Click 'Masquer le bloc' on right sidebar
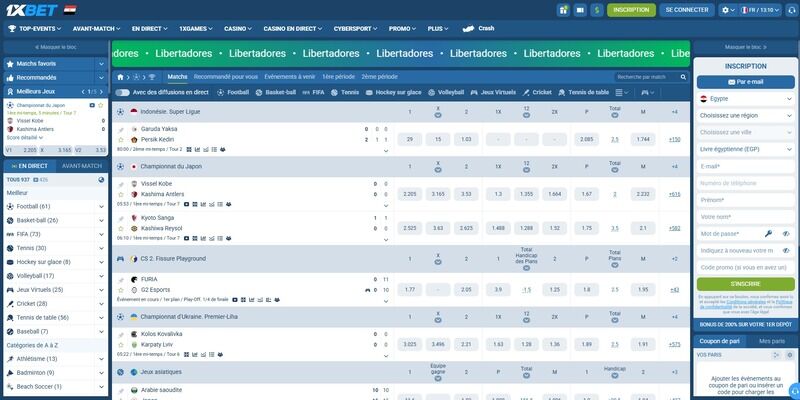The image size is (800, 400). [x=745, y=47]
